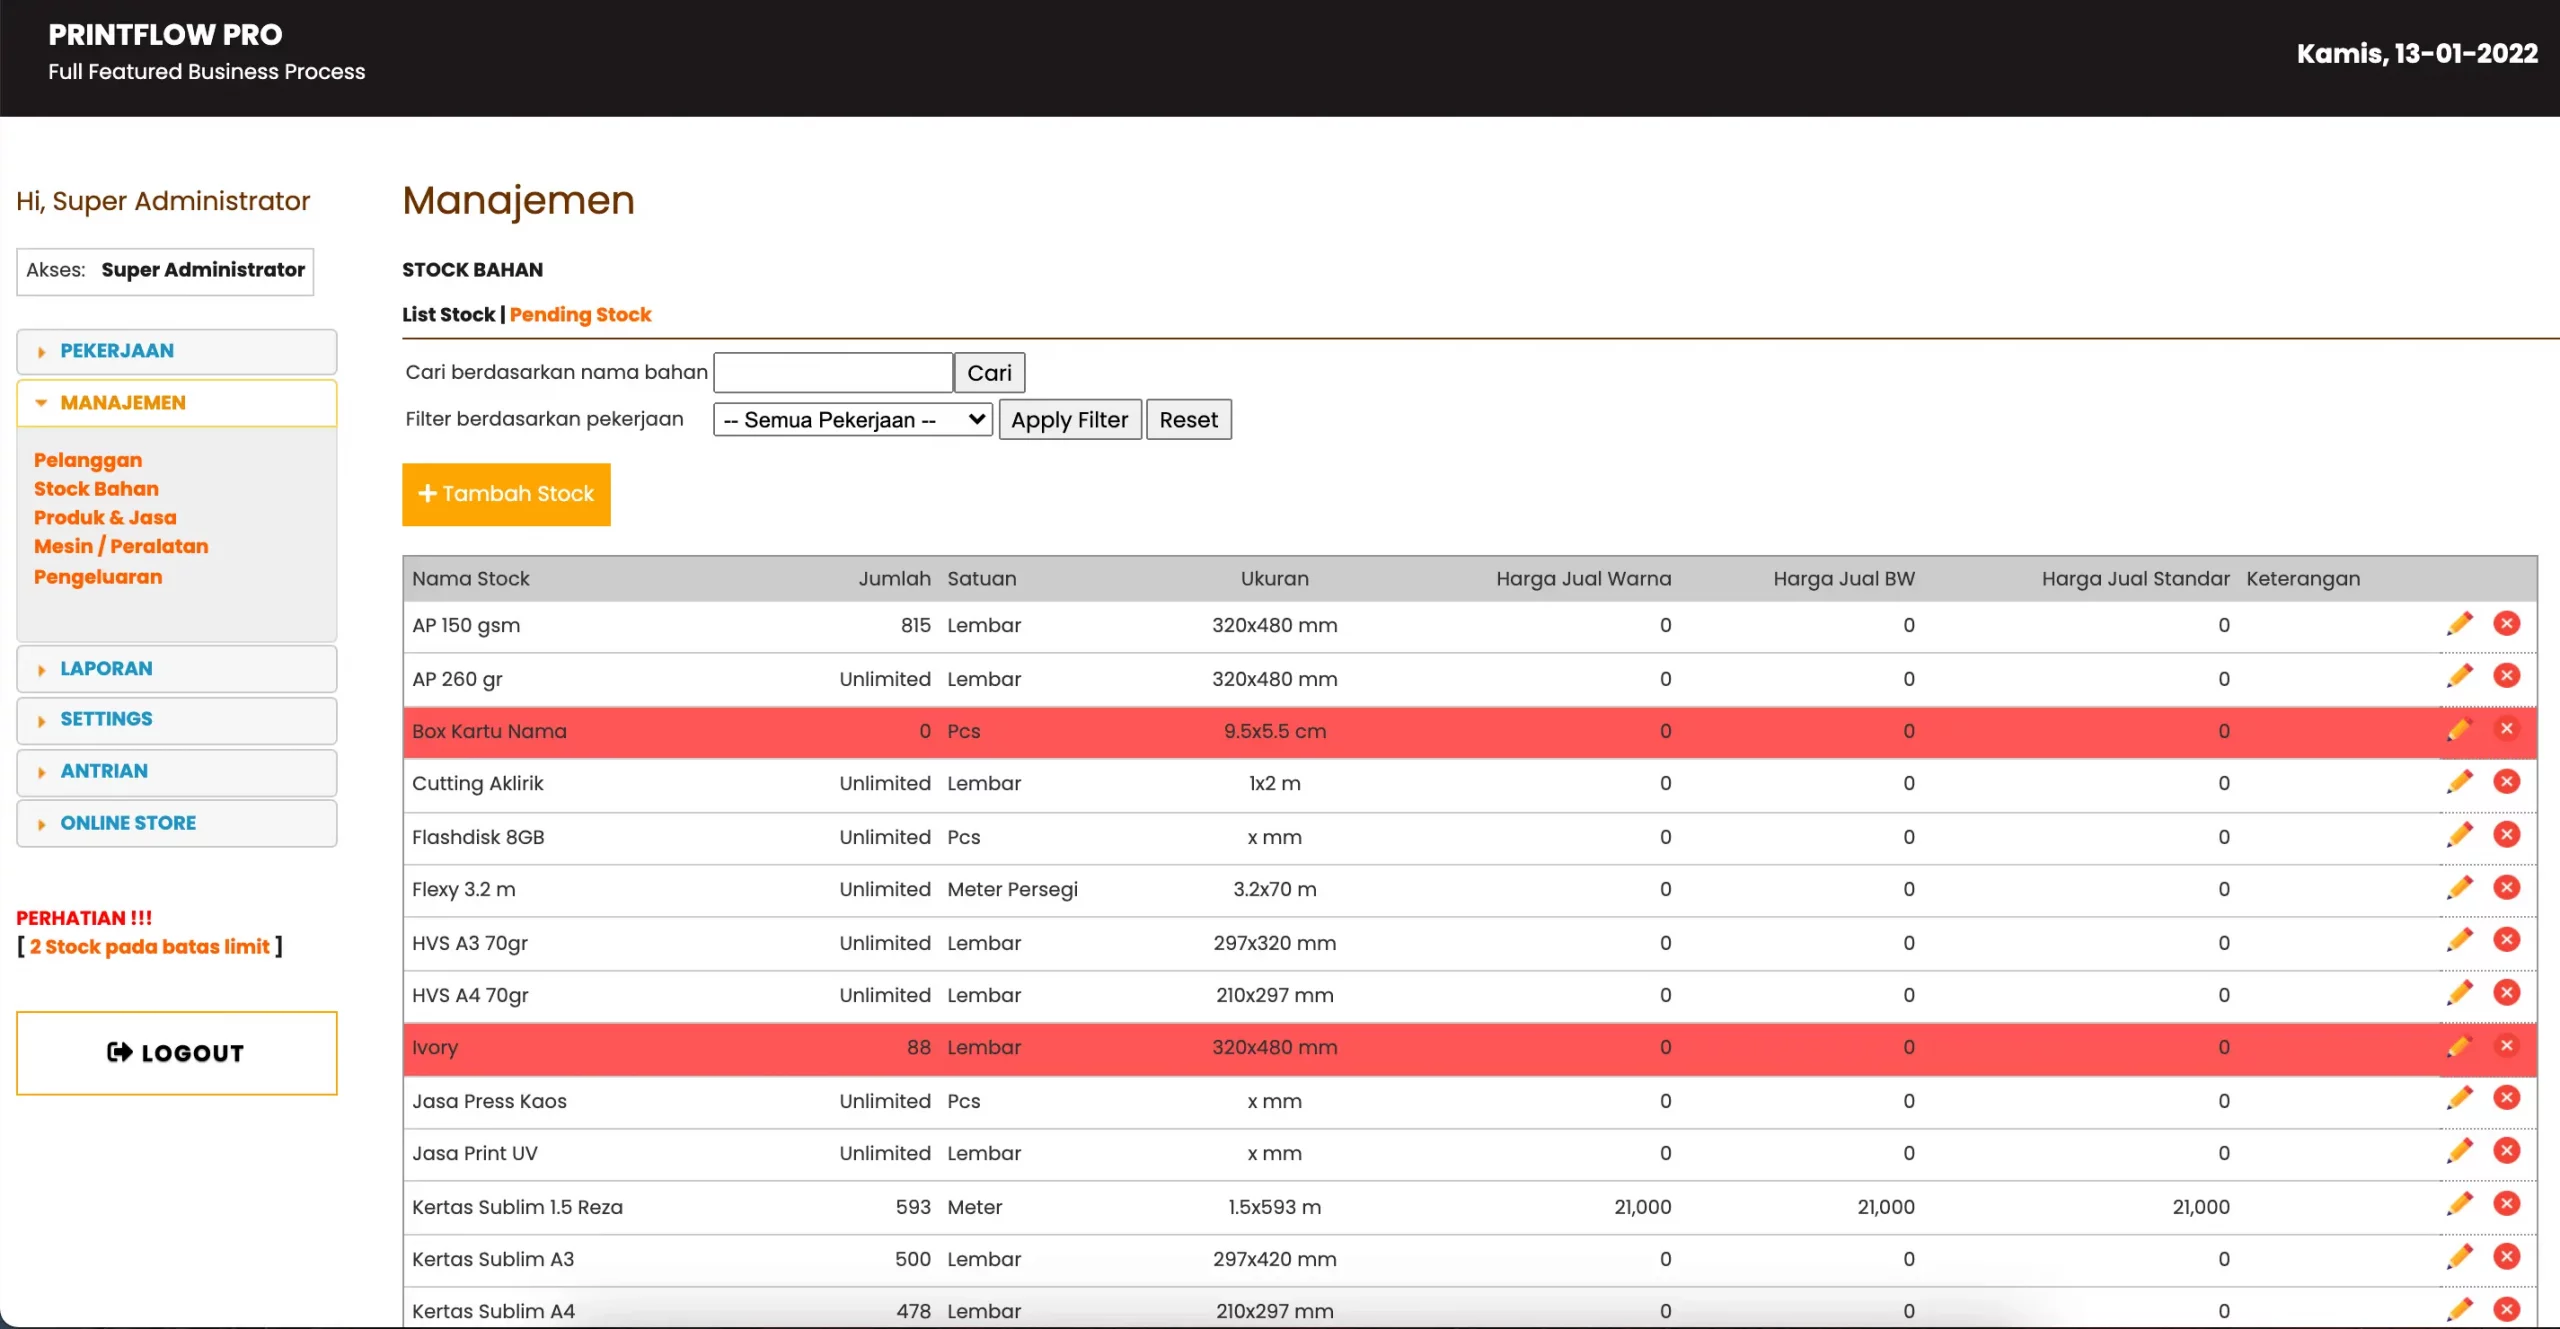This screenshot has width=2560, height=1329.
Task: Delete the Flexy 3.2 m row
Action: tap(2506, 888)
